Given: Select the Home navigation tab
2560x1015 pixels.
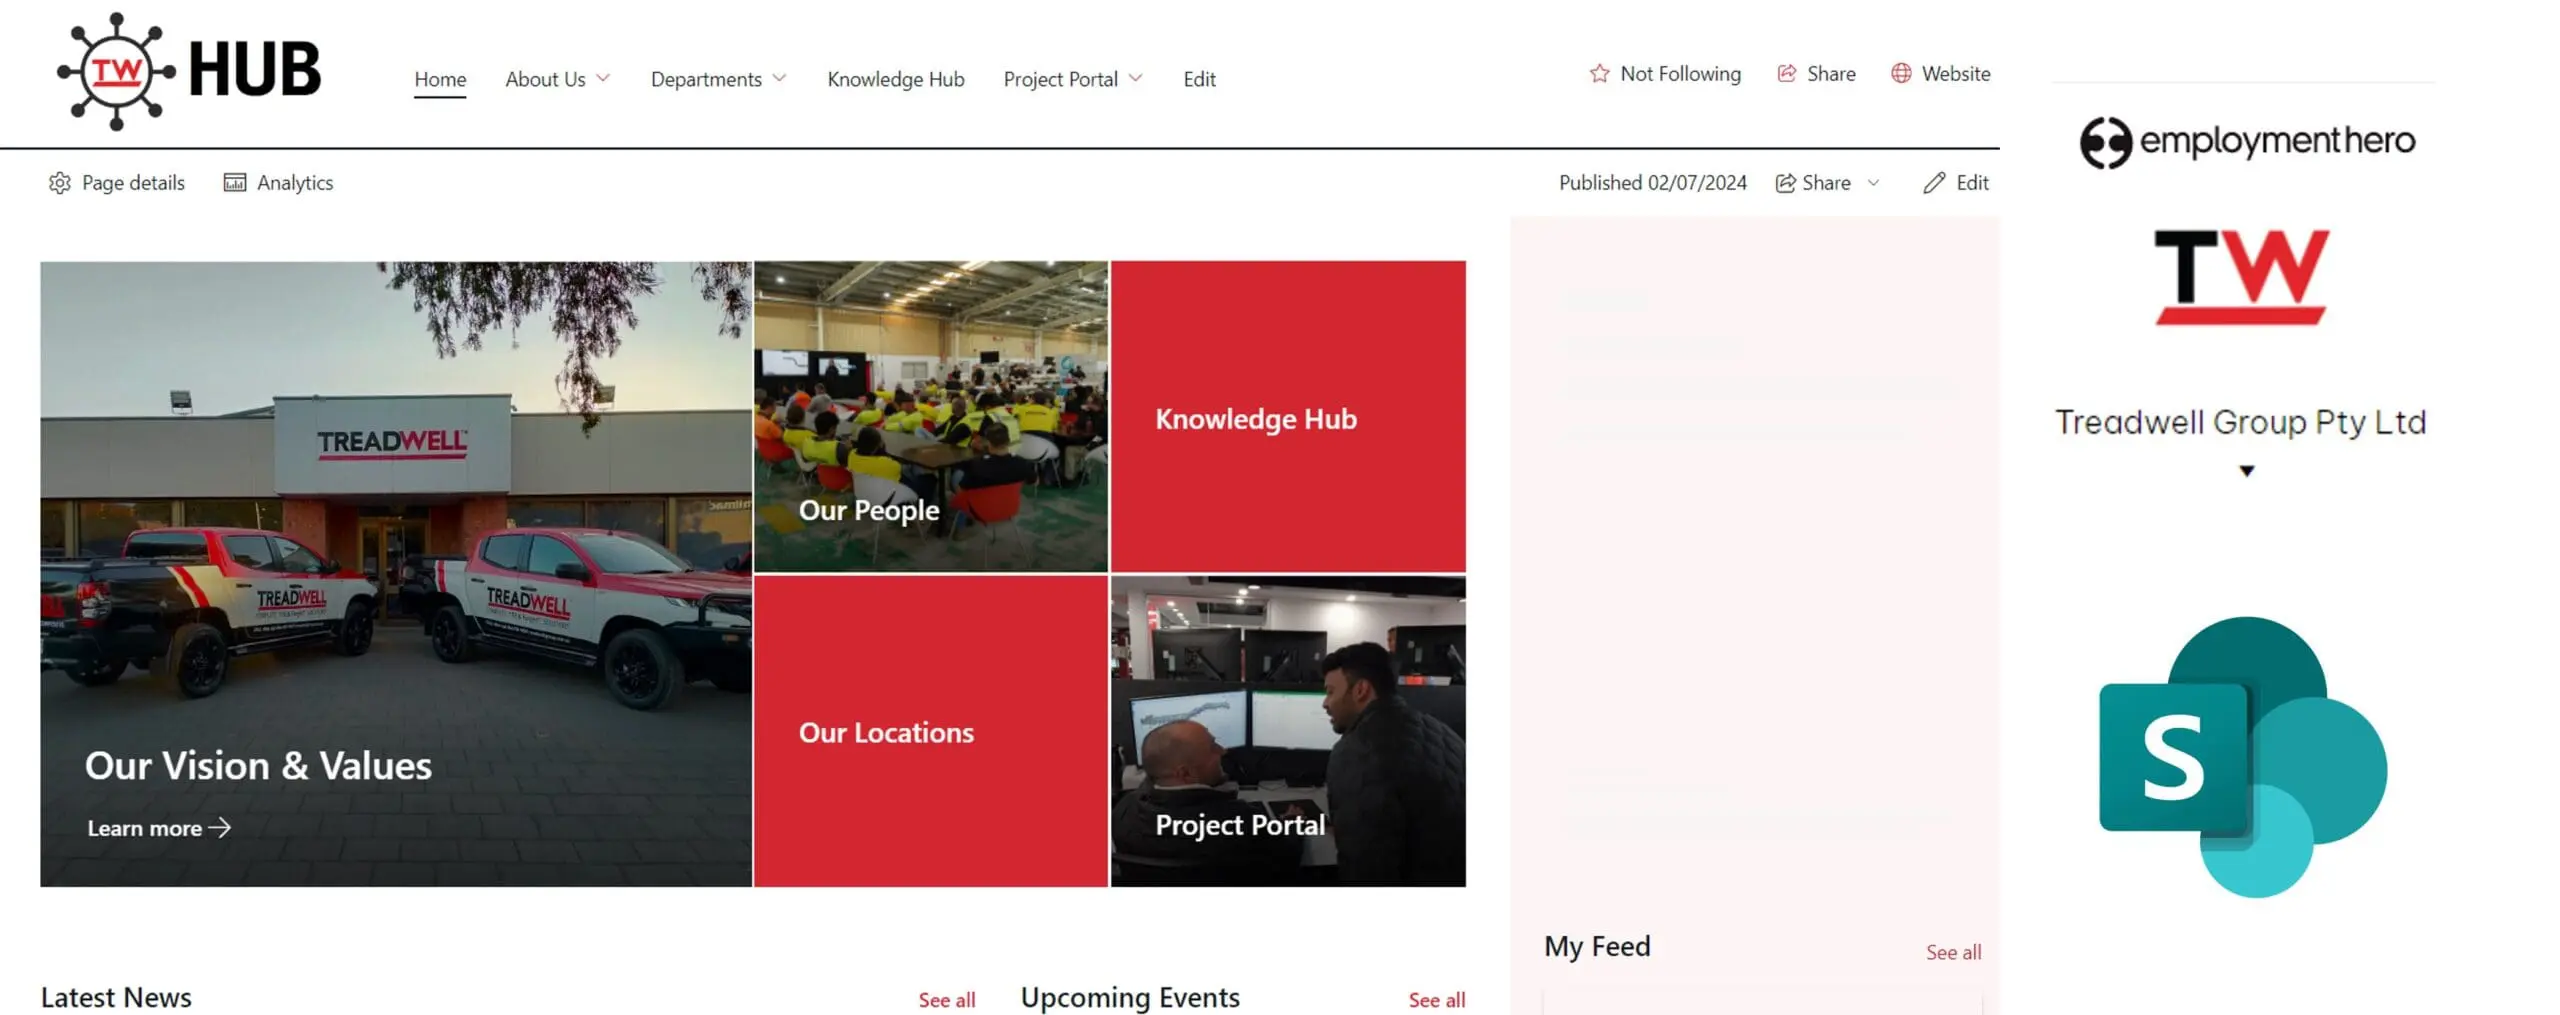Looking at the screenshot, I should 440,79.
